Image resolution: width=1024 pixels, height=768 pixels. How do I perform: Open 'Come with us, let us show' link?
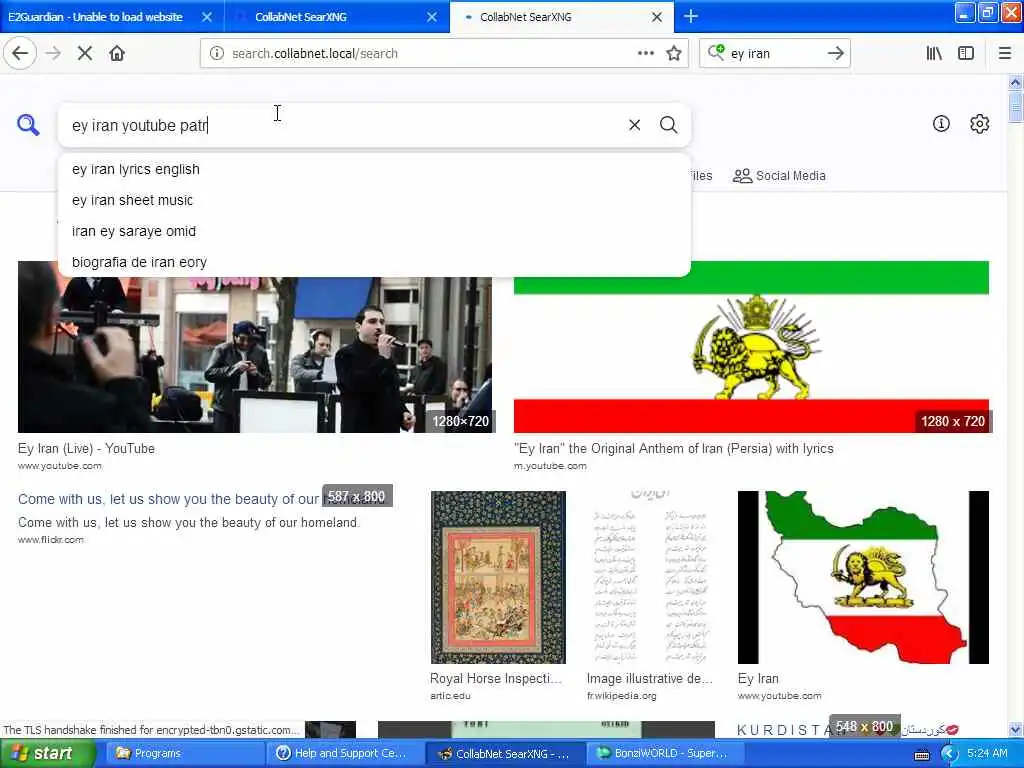168,499
